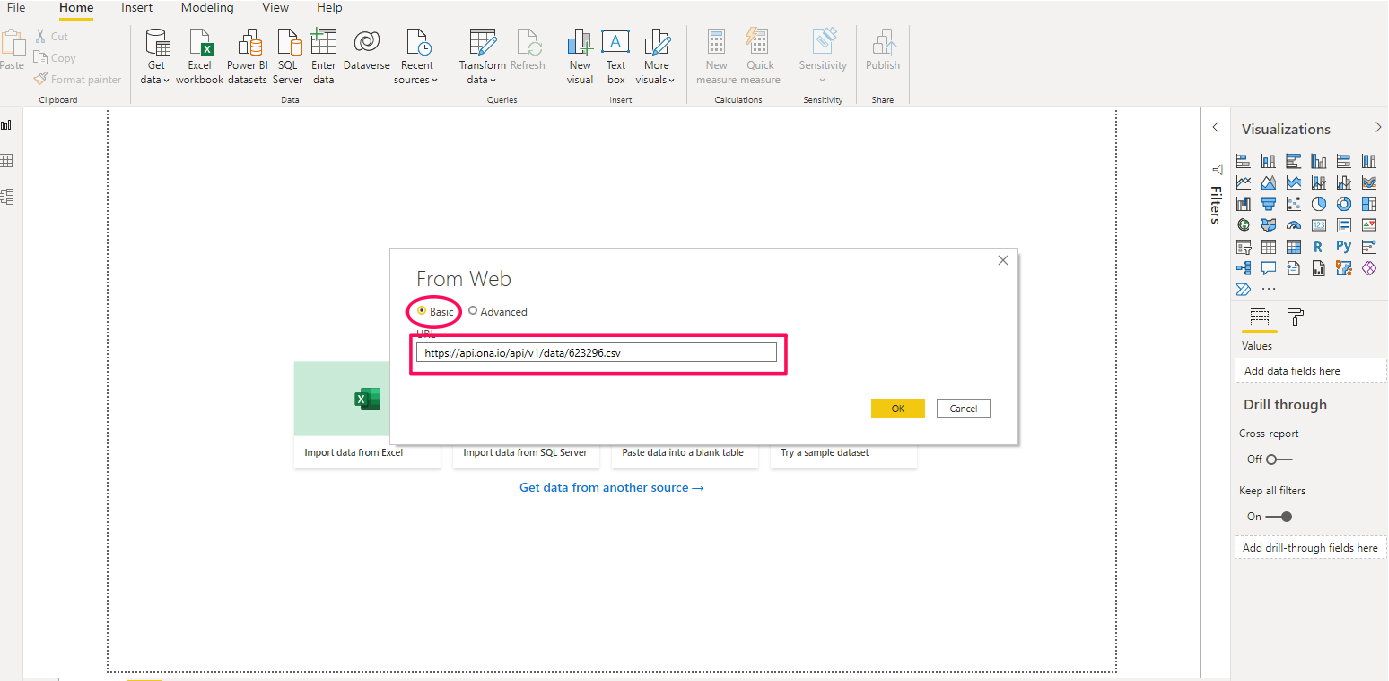Select the Funnel visualization

[x=1268, y=204]
